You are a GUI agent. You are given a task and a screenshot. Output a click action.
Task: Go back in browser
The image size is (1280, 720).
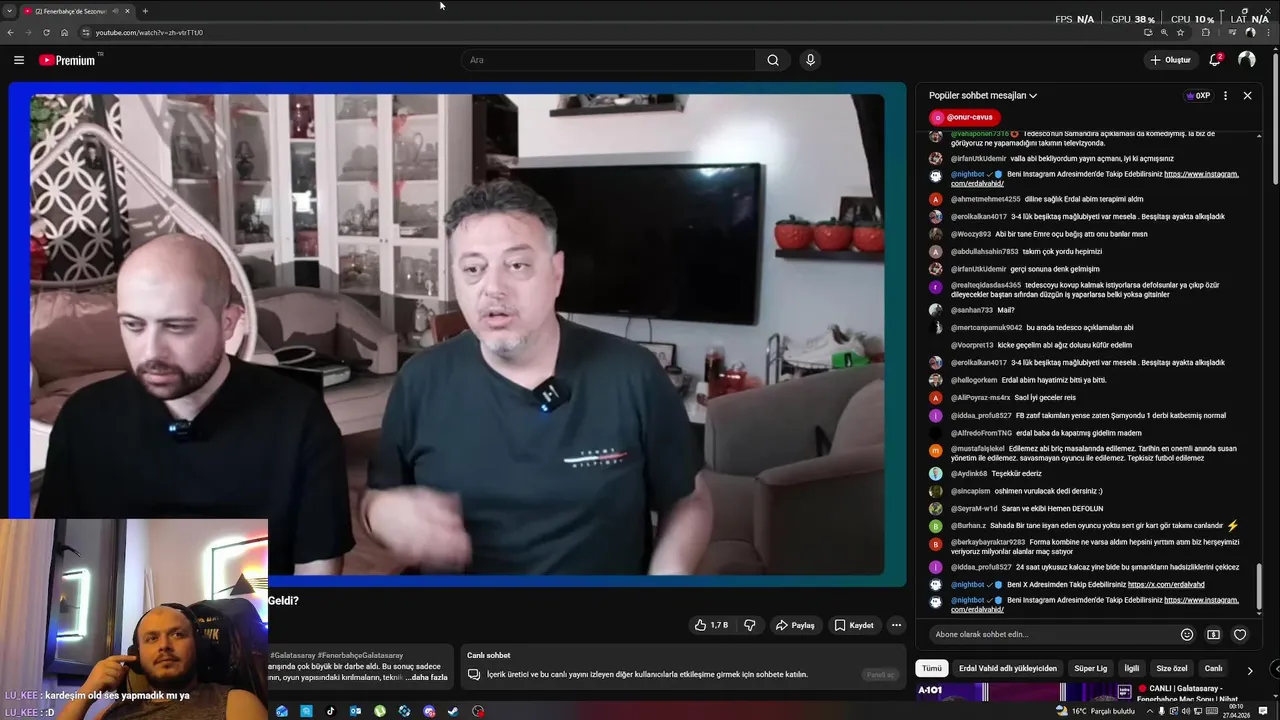coord(10,32)
